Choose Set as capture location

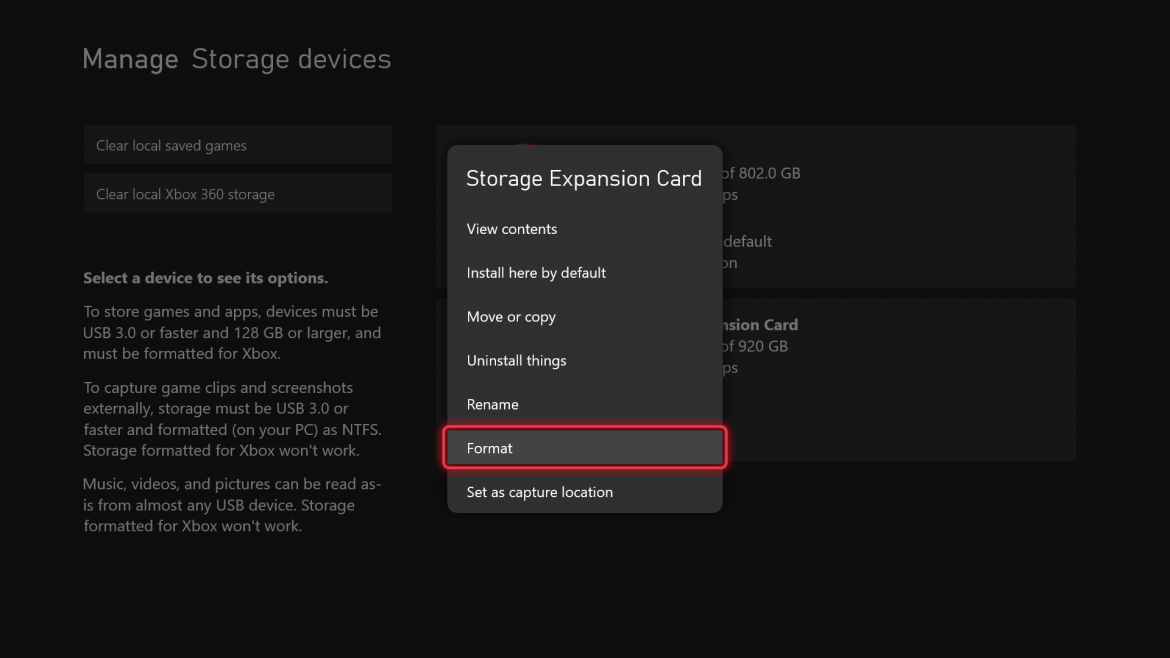[584, 492]
